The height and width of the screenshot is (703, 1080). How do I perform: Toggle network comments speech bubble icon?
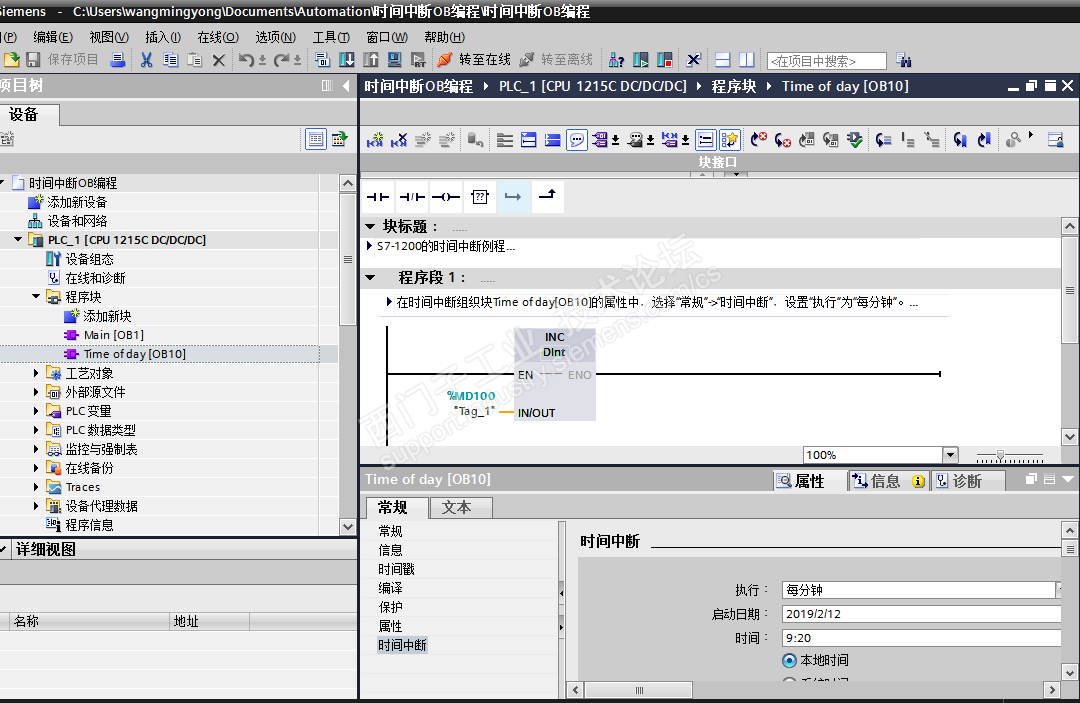tap(577, 140)
